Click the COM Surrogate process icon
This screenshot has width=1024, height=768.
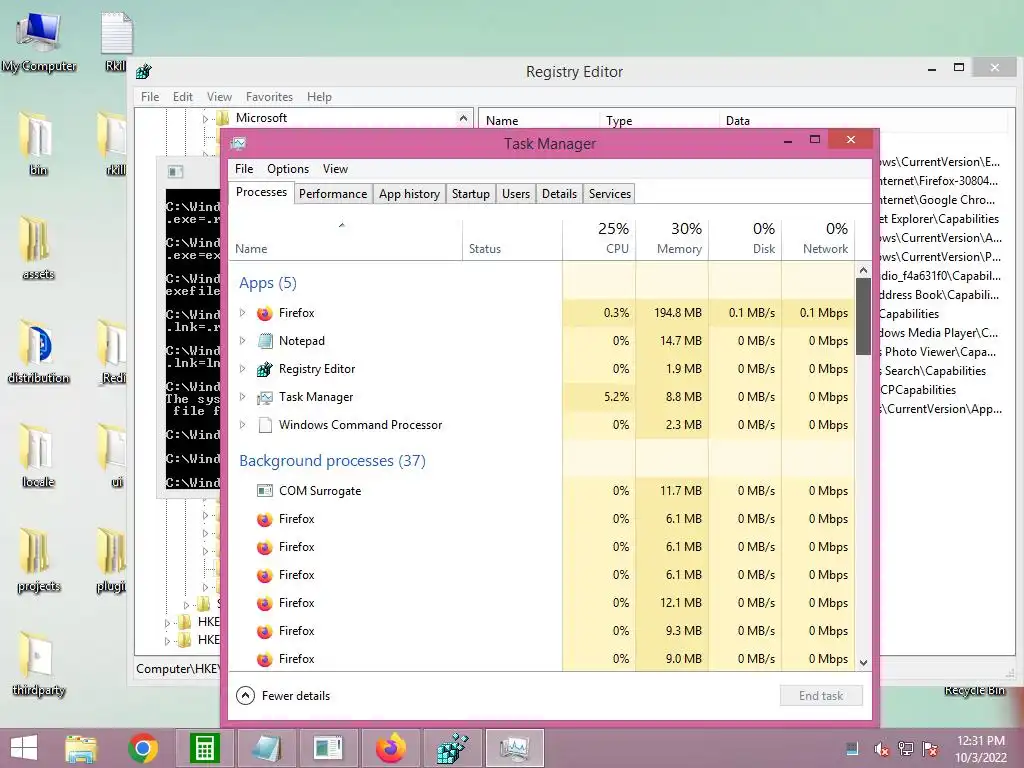[x=264, y=491]
